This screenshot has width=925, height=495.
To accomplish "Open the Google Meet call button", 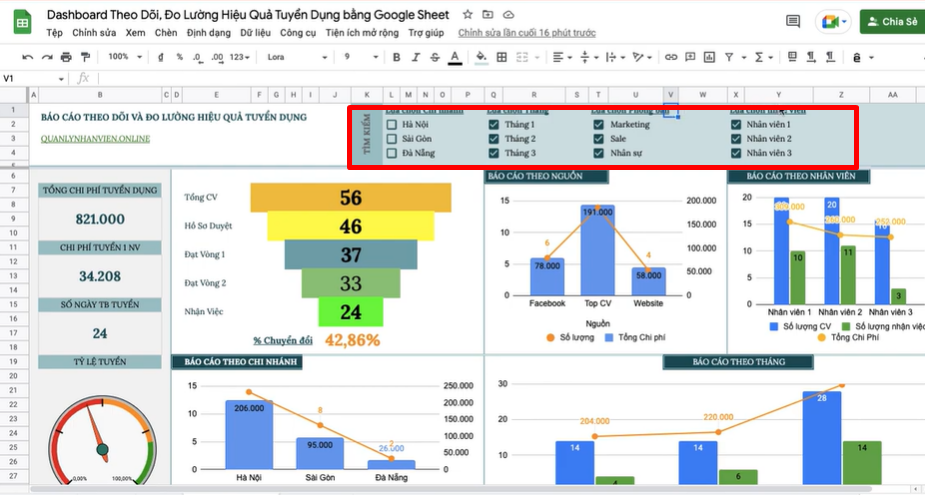I will point(834,22).
